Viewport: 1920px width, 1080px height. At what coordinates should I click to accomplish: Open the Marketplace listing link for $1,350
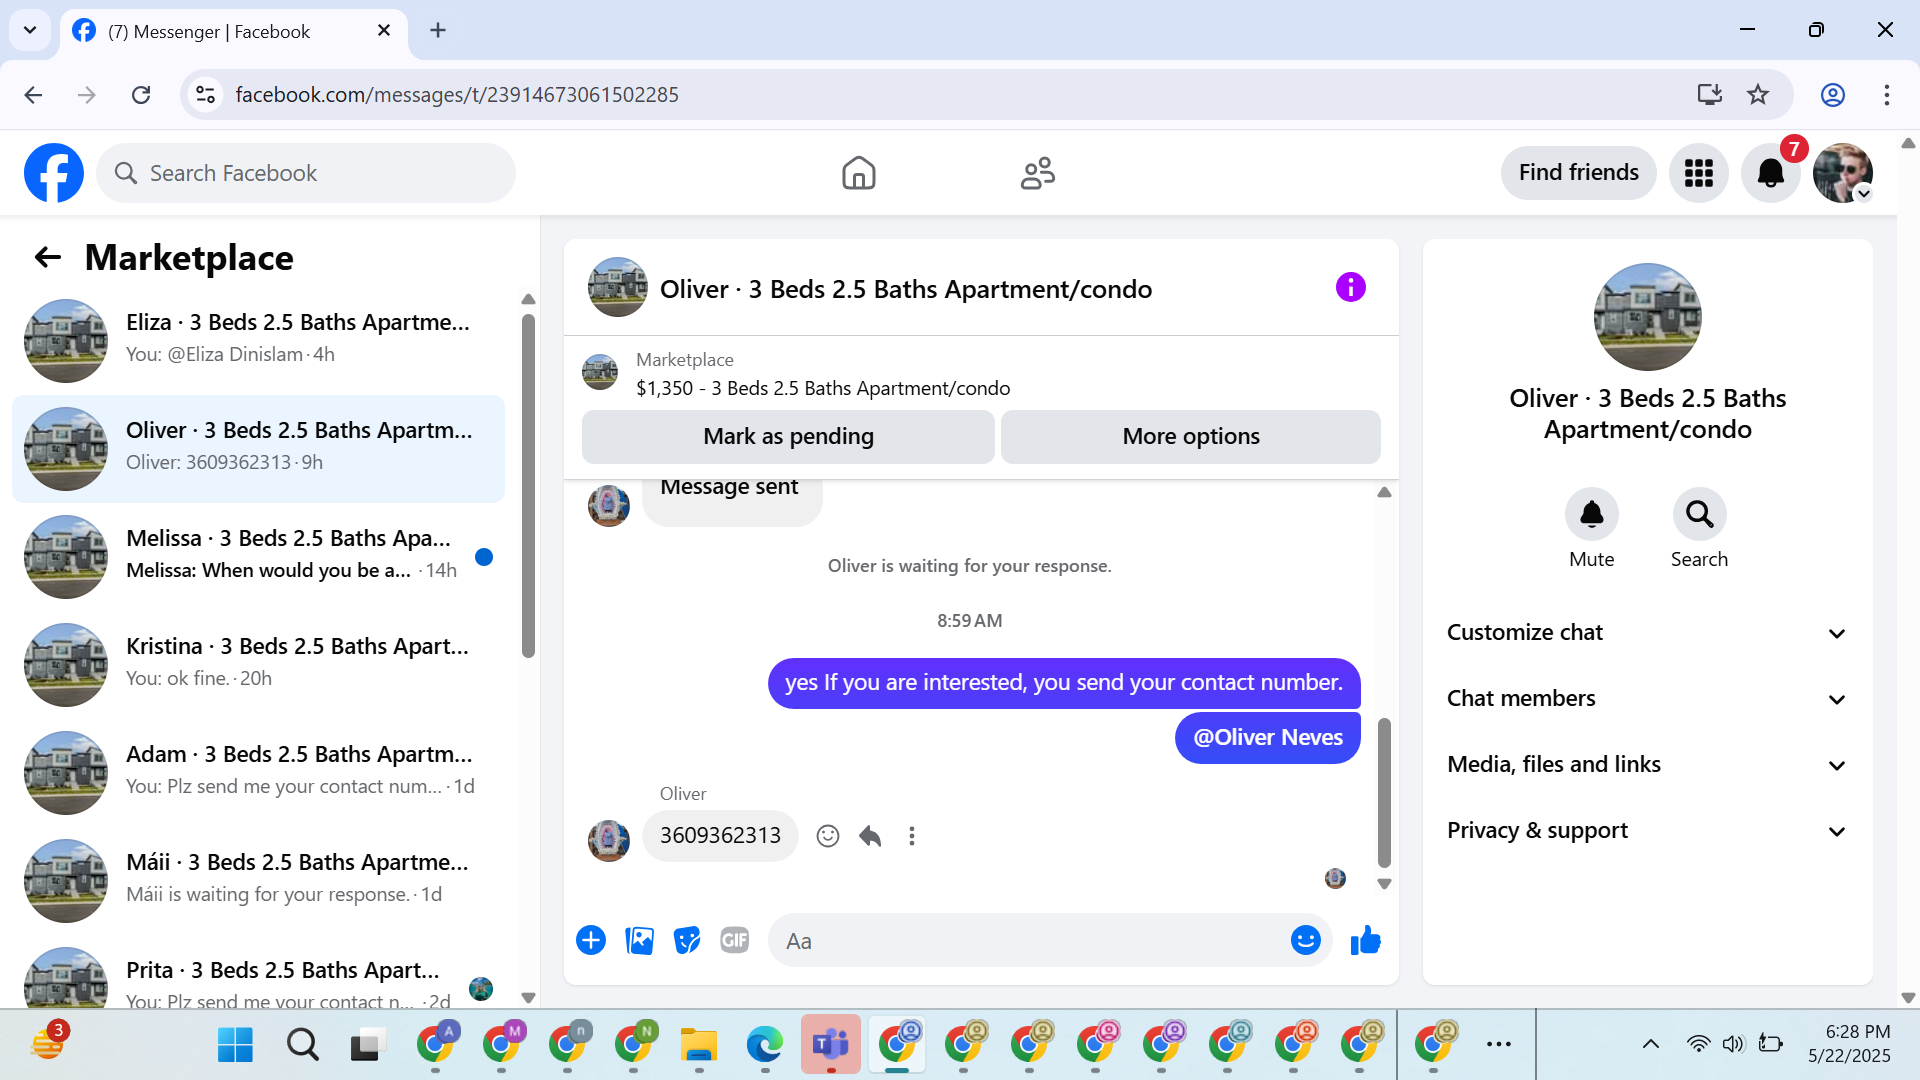click(x=823, y=388)
